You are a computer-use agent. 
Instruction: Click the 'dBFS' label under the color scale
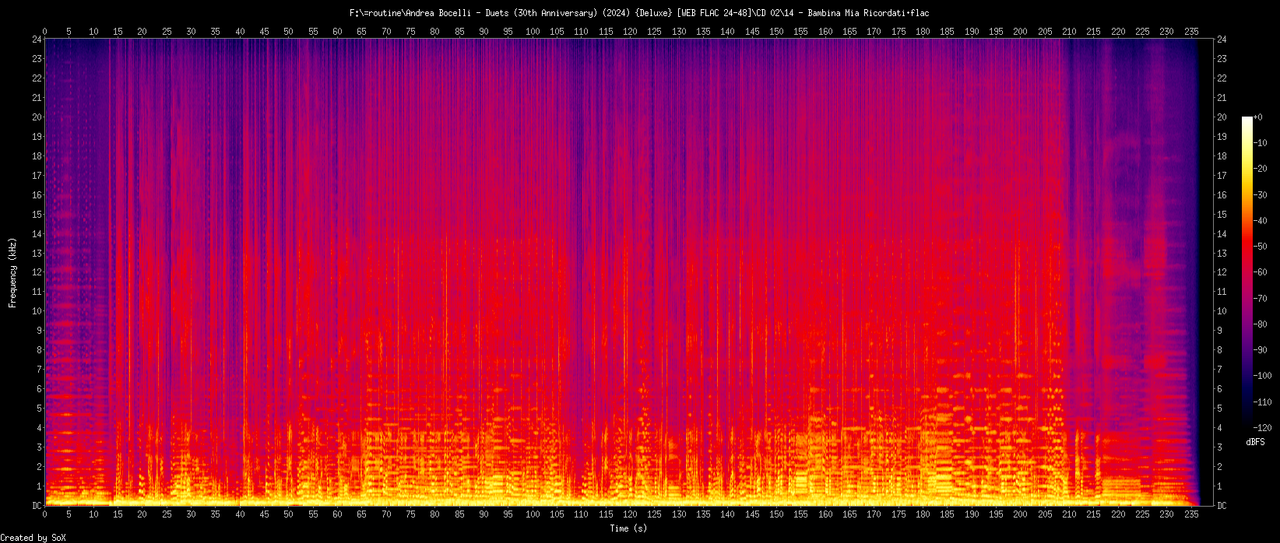tap(1256, 441)
